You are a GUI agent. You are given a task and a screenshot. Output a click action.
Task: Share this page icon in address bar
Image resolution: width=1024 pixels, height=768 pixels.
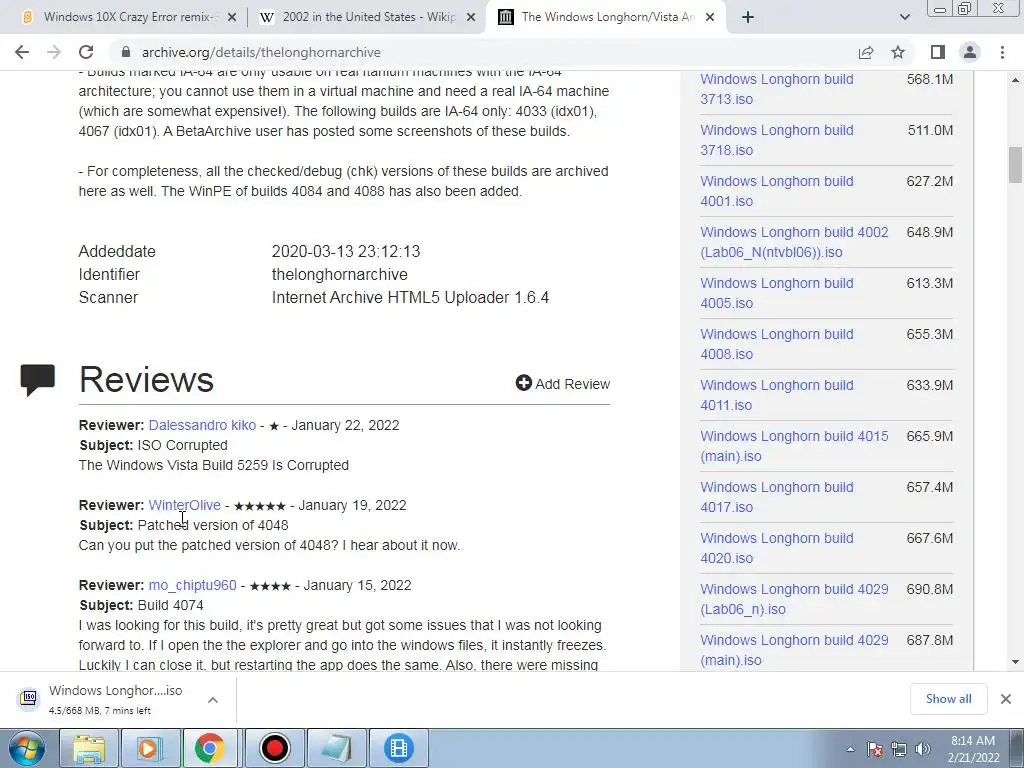866,52
